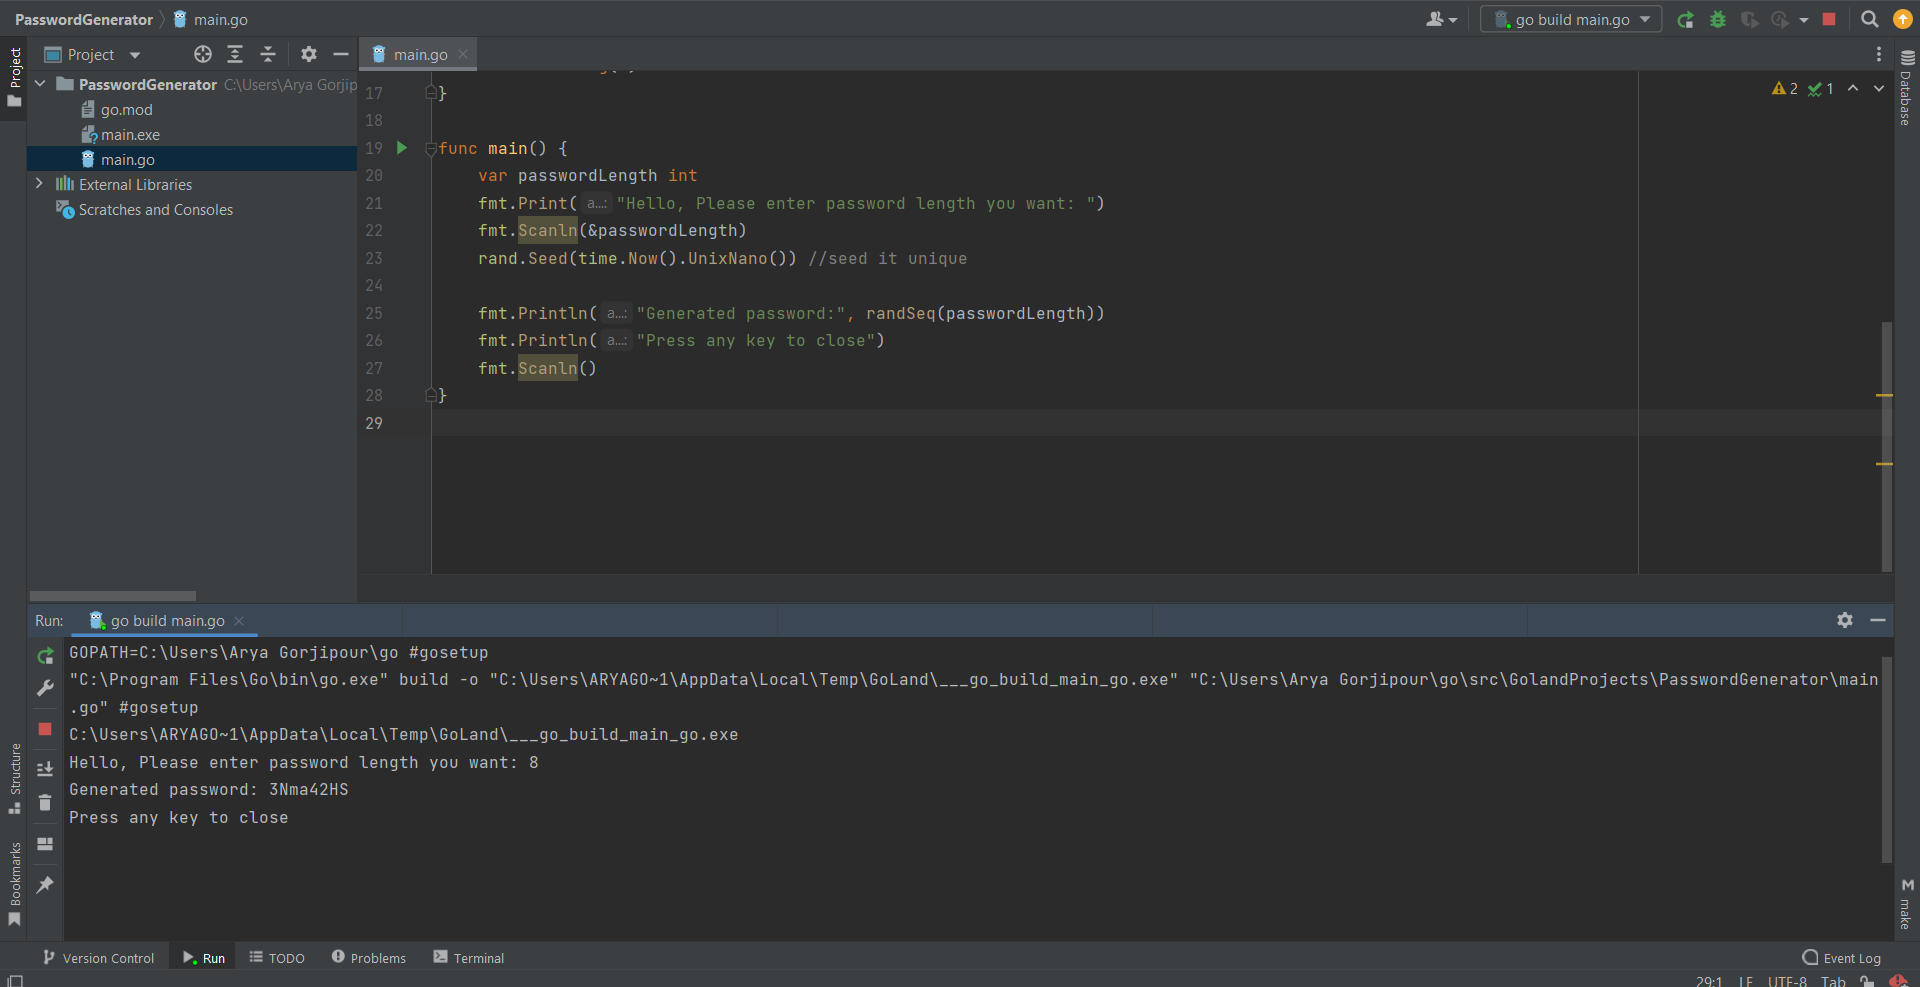
Task: Click Rerun icon in Run panel
Action: point(45,656)
